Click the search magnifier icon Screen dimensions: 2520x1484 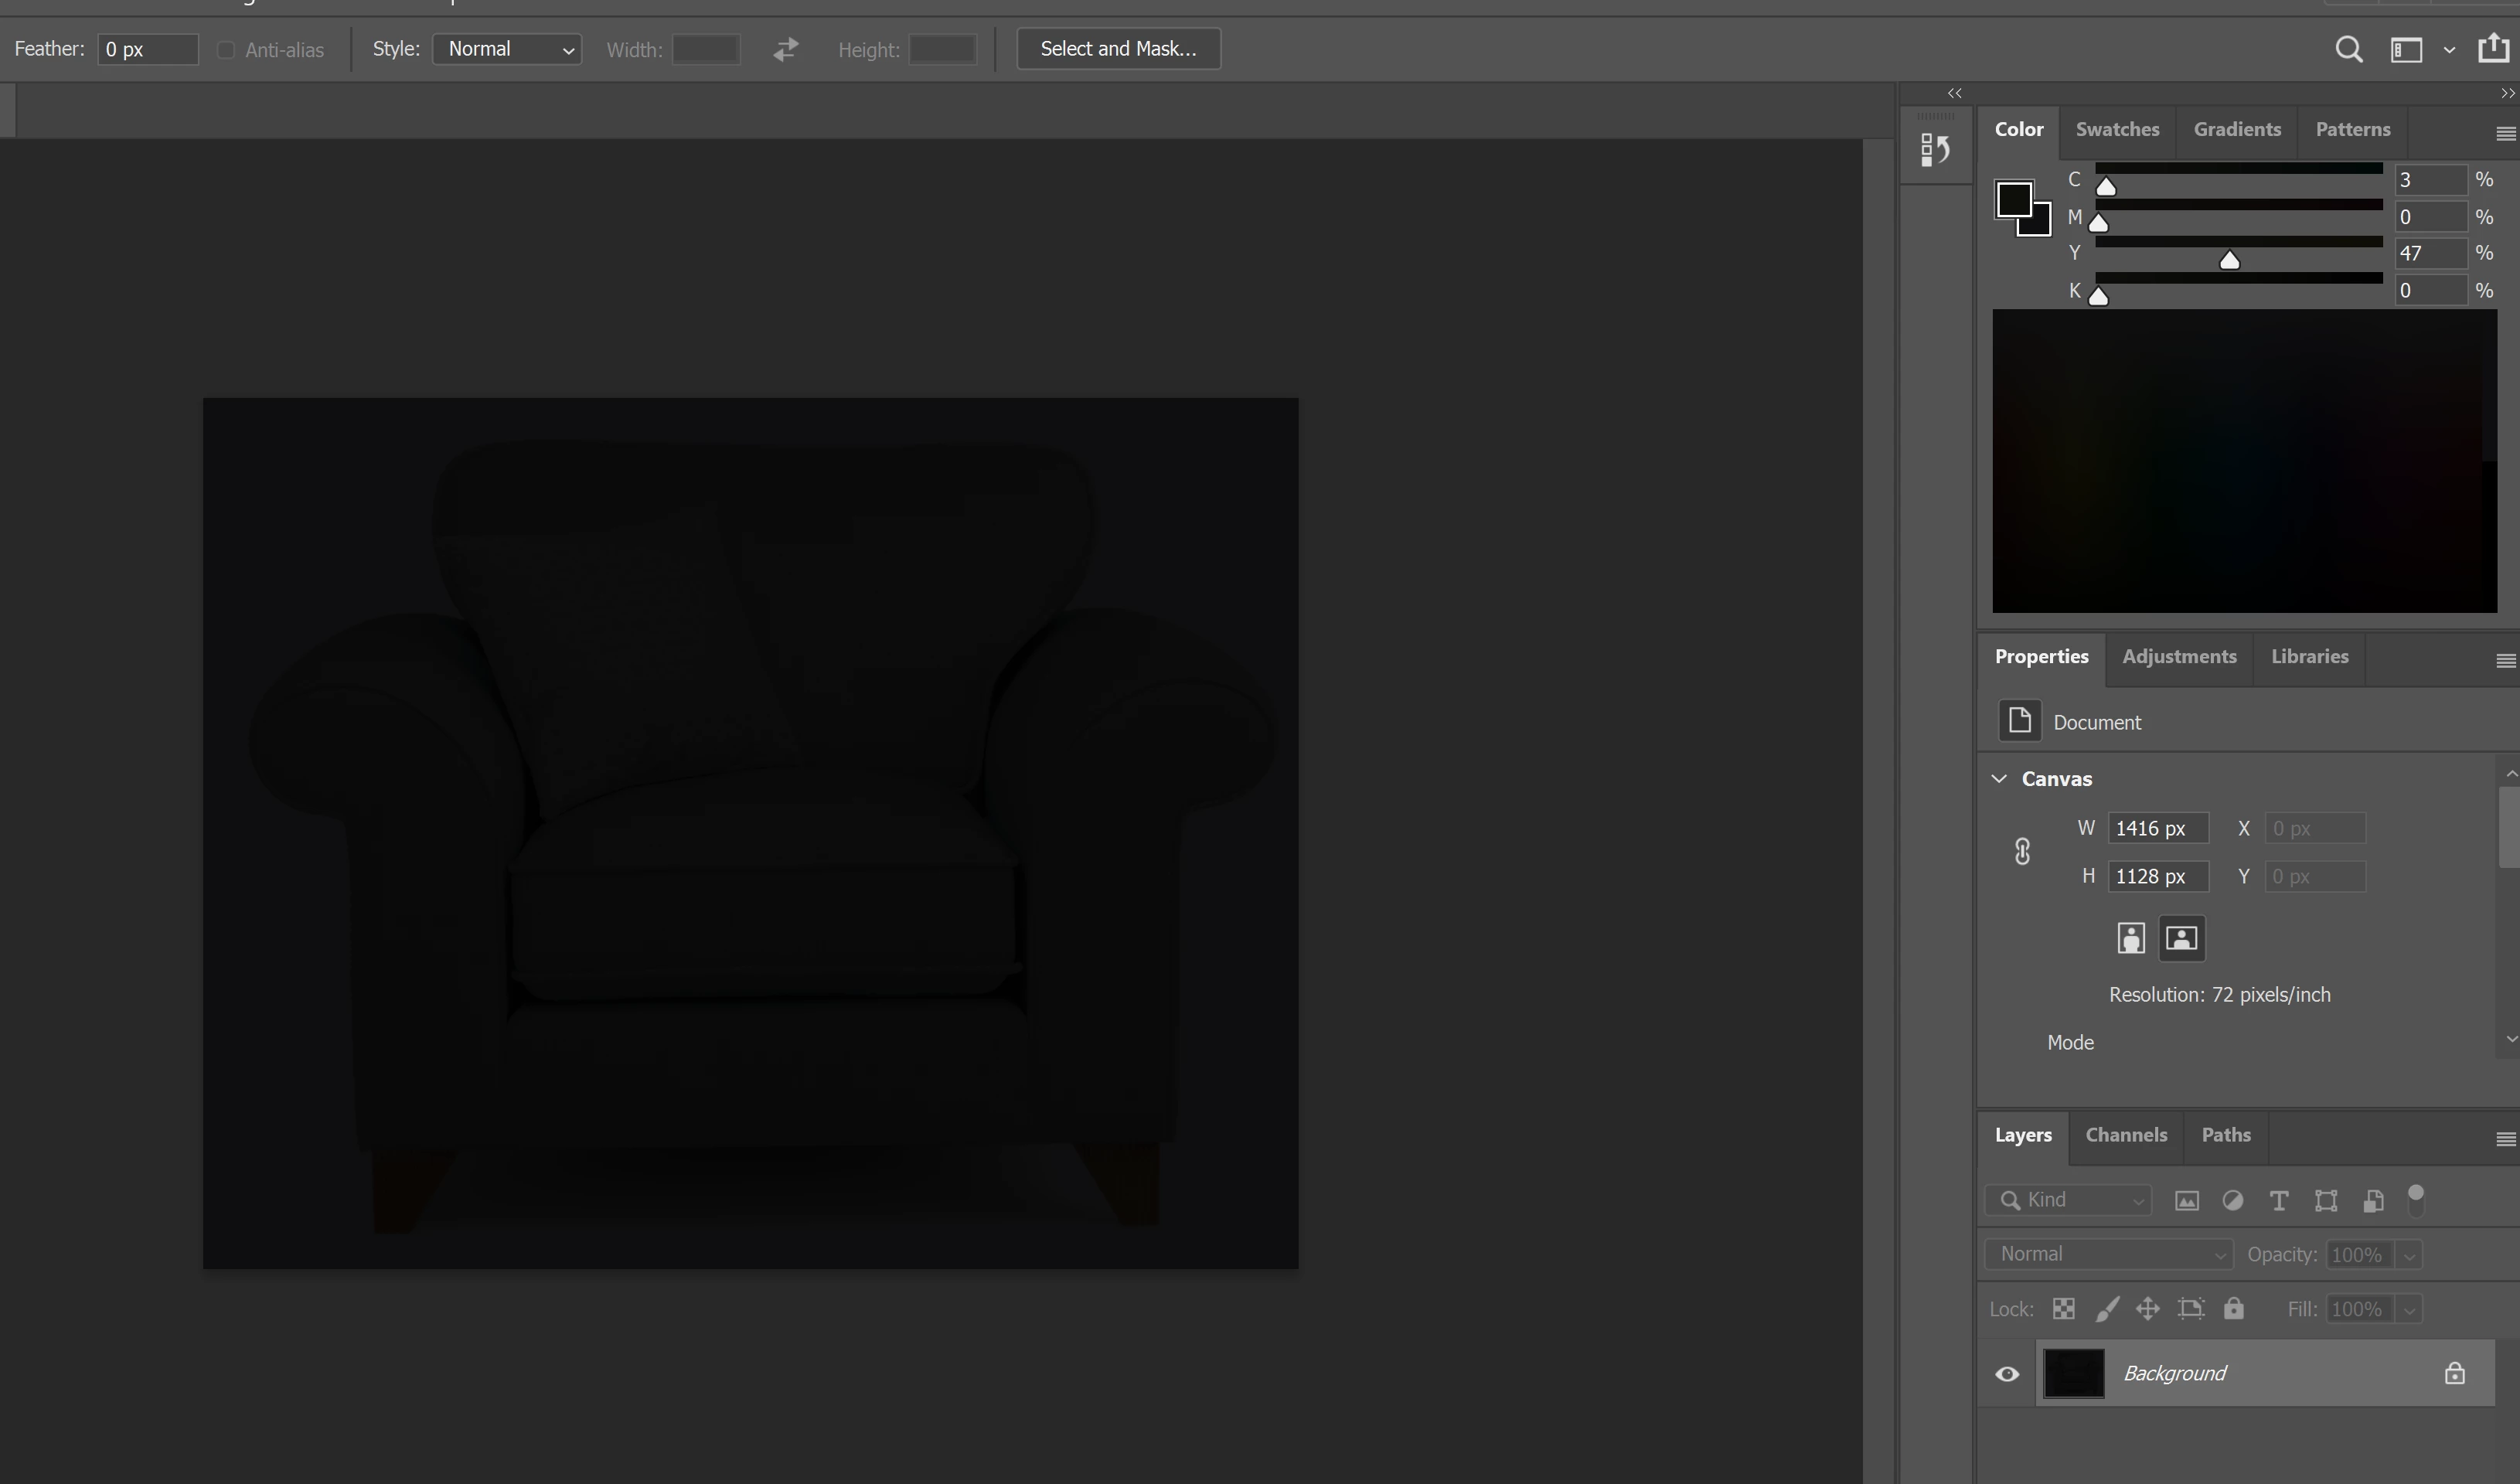2348,50
